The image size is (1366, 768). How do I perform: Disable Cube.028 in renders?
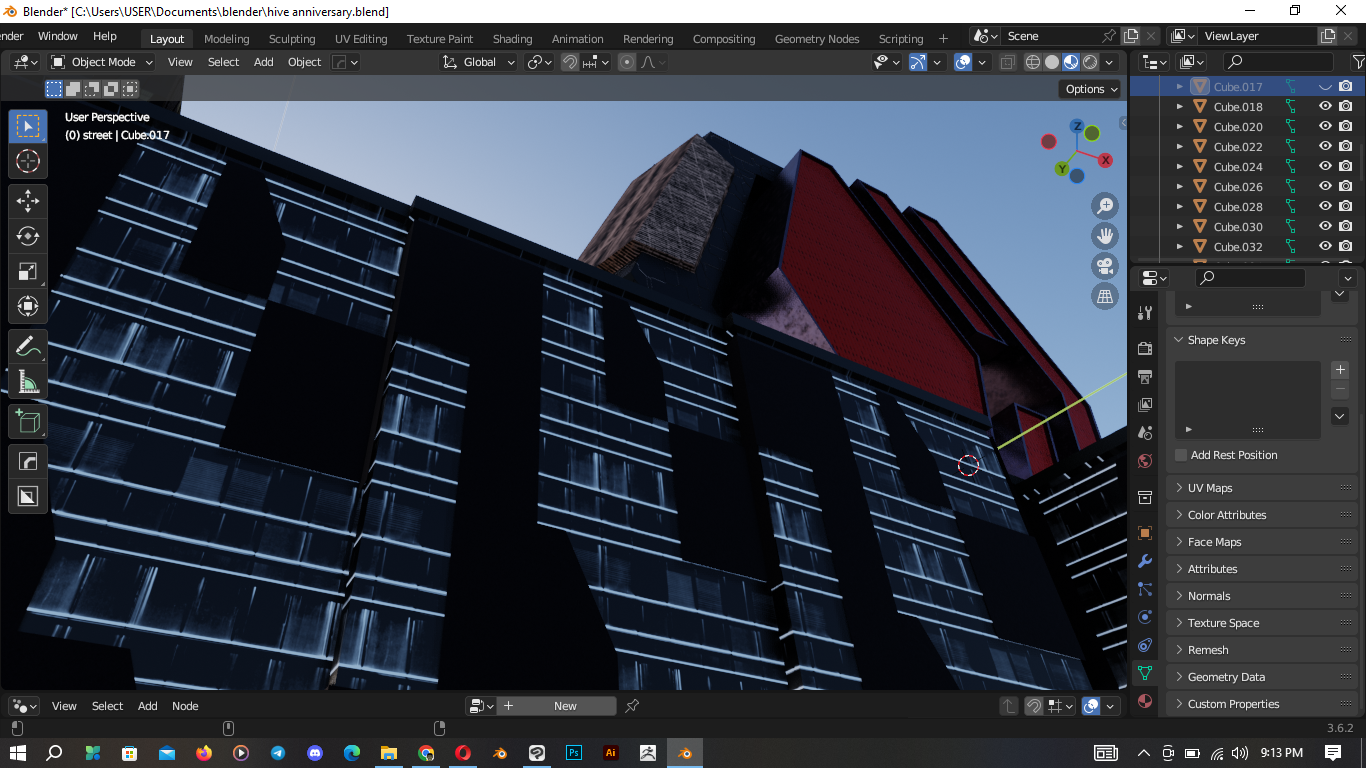pyautogui.click(x=1346, y=207)
